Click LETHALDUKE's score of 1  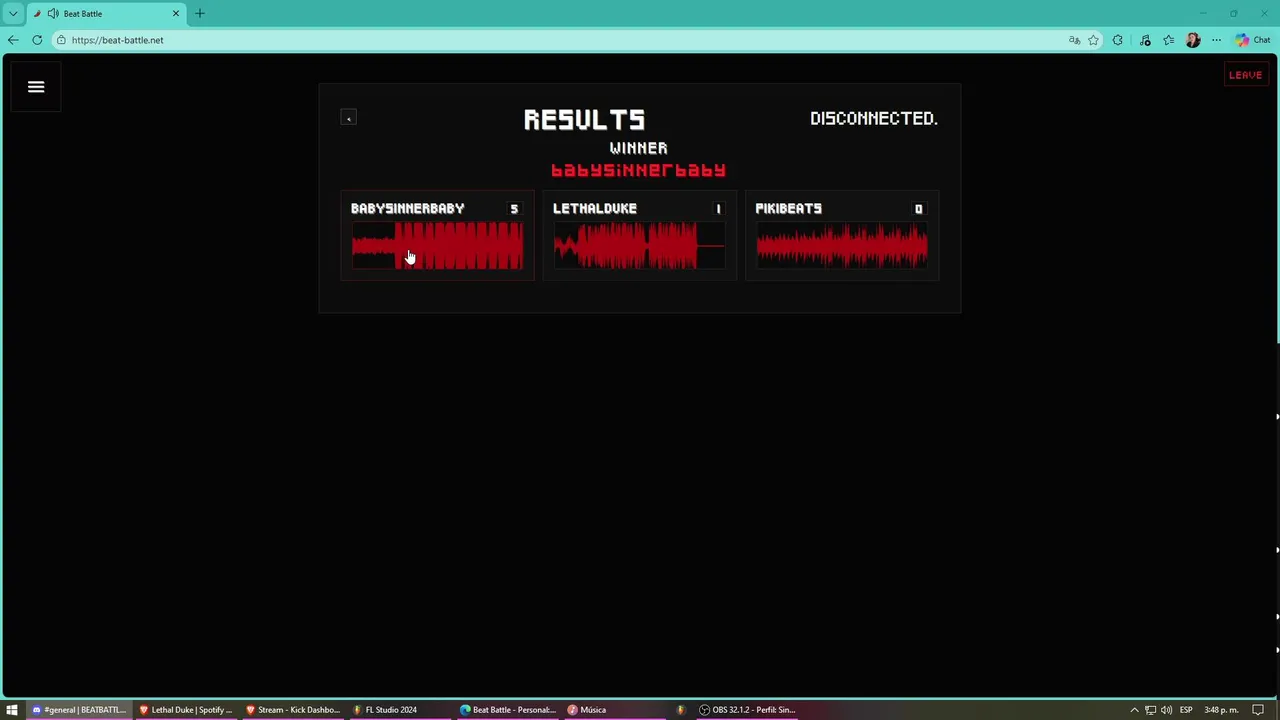coord(718,208)
